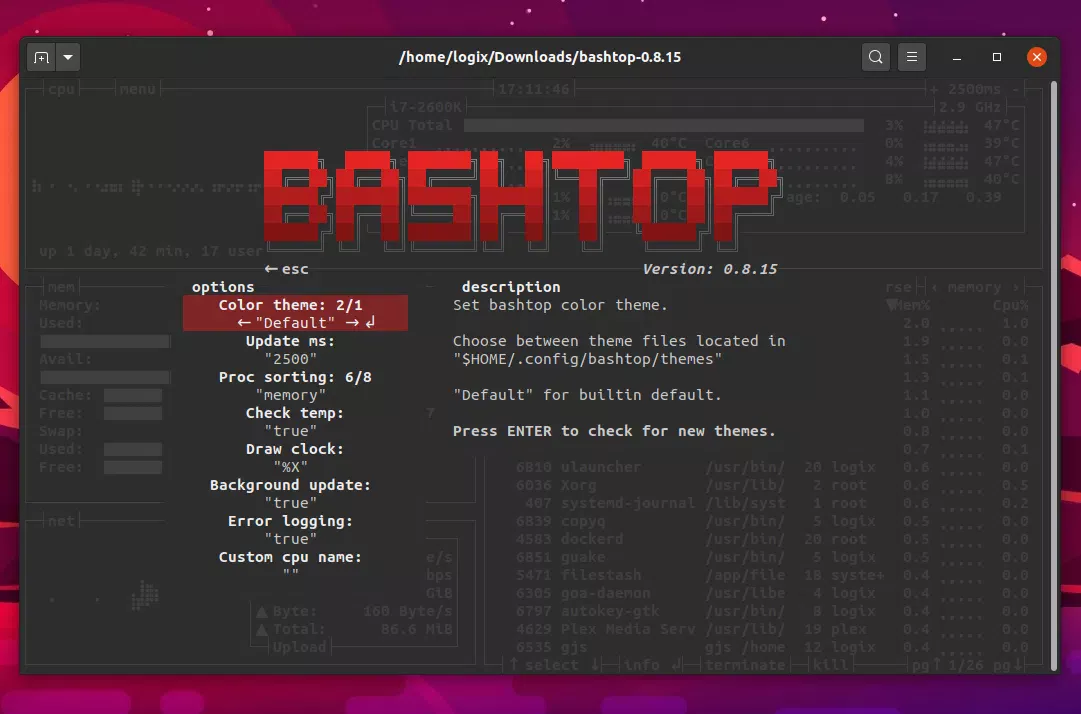Toggle the Check temp setting
This screenshot has width=1081, height=714.
[293, 413]
